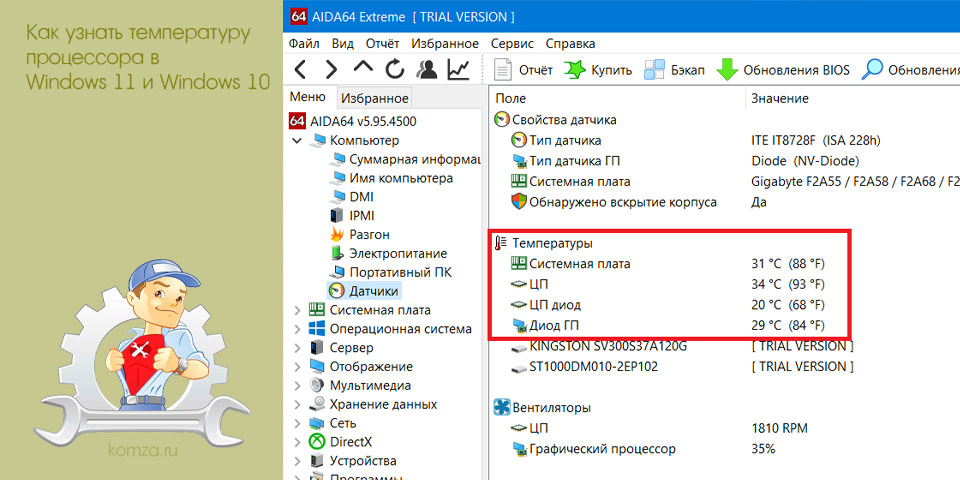Click the 1810 RPM value
Image resolution: width=960 pixels, height=480 pixels.
coord(781,427)
